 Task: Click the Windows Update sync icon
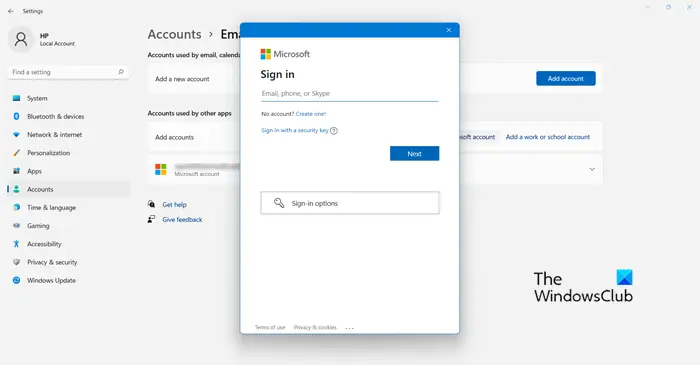tap(17, 281)
